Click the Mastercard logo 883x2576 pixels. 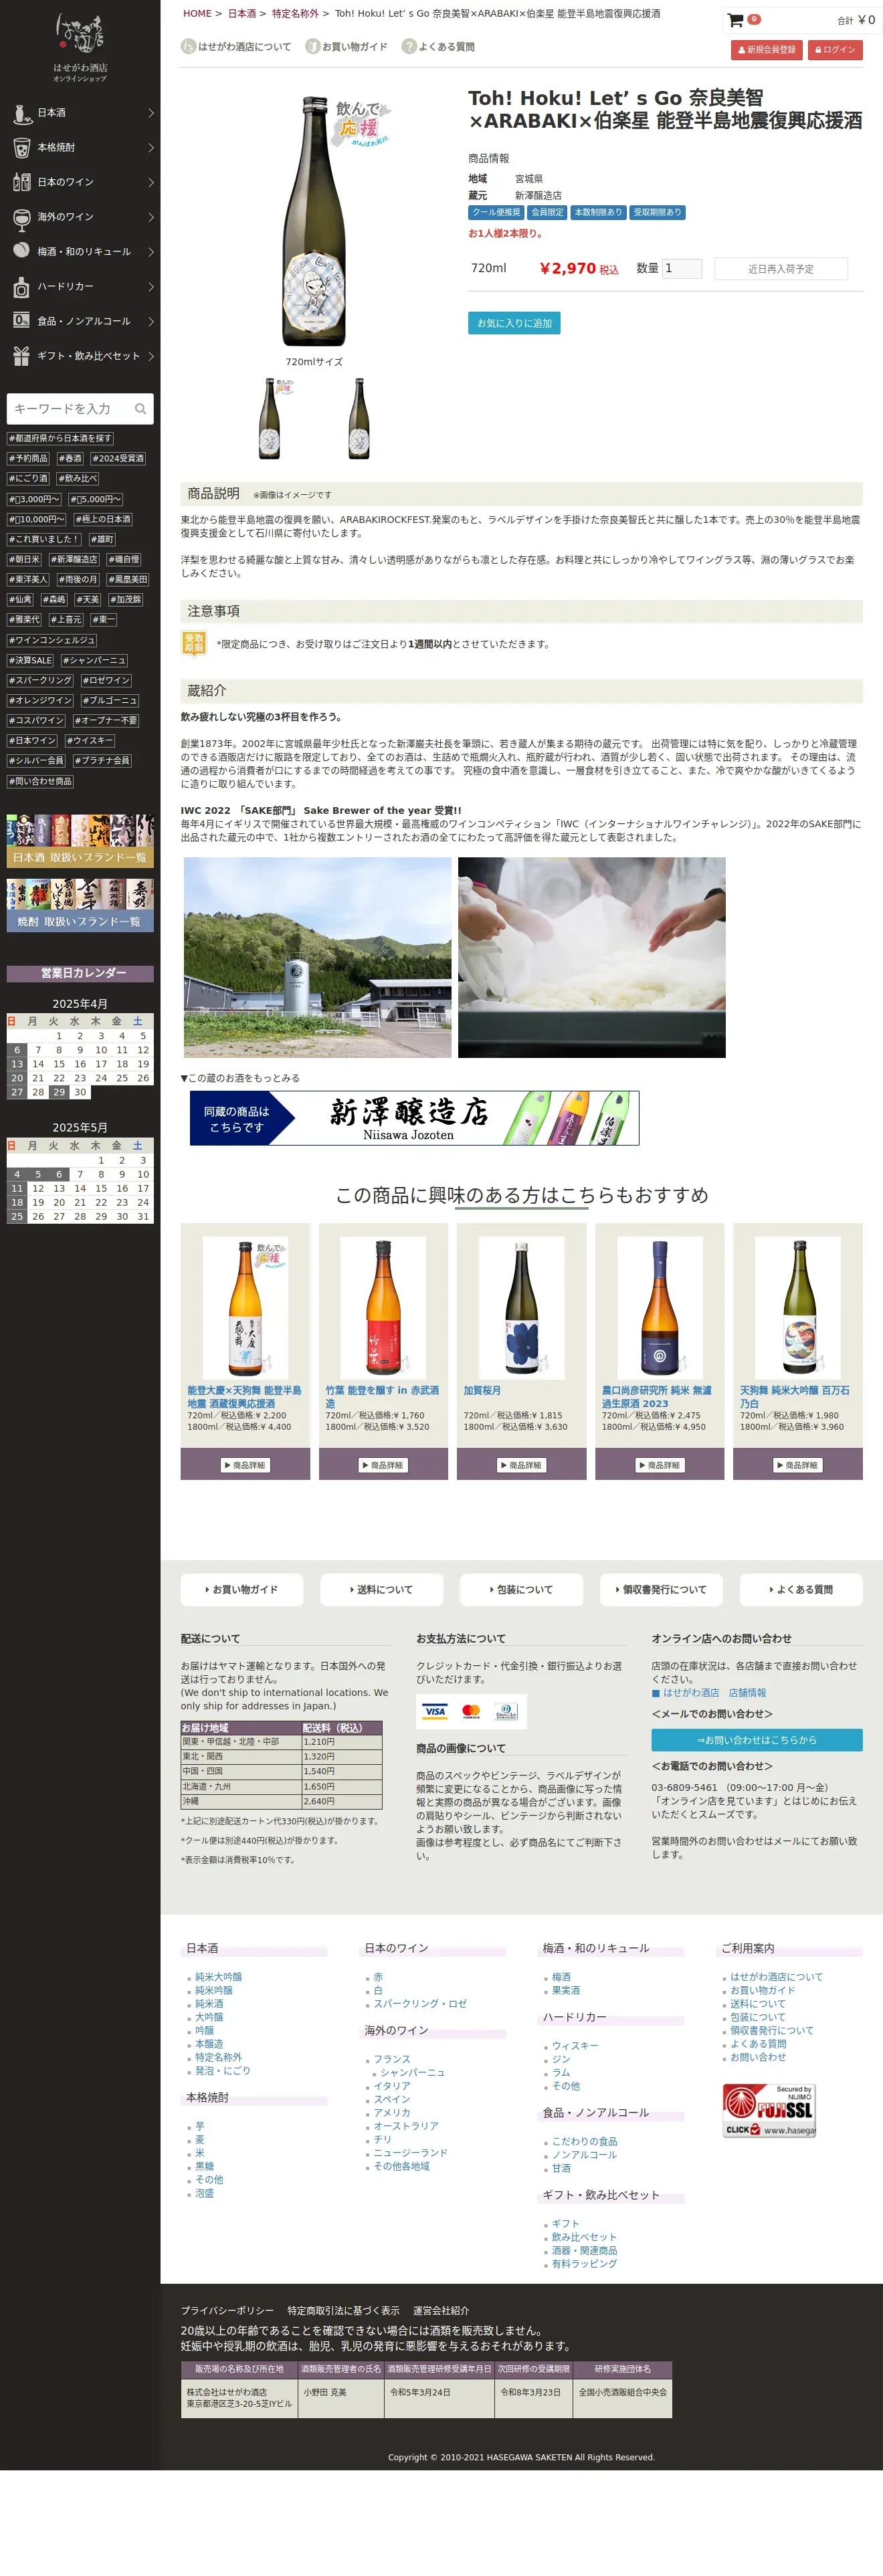pyautogui.click(x=471, y=1711)
